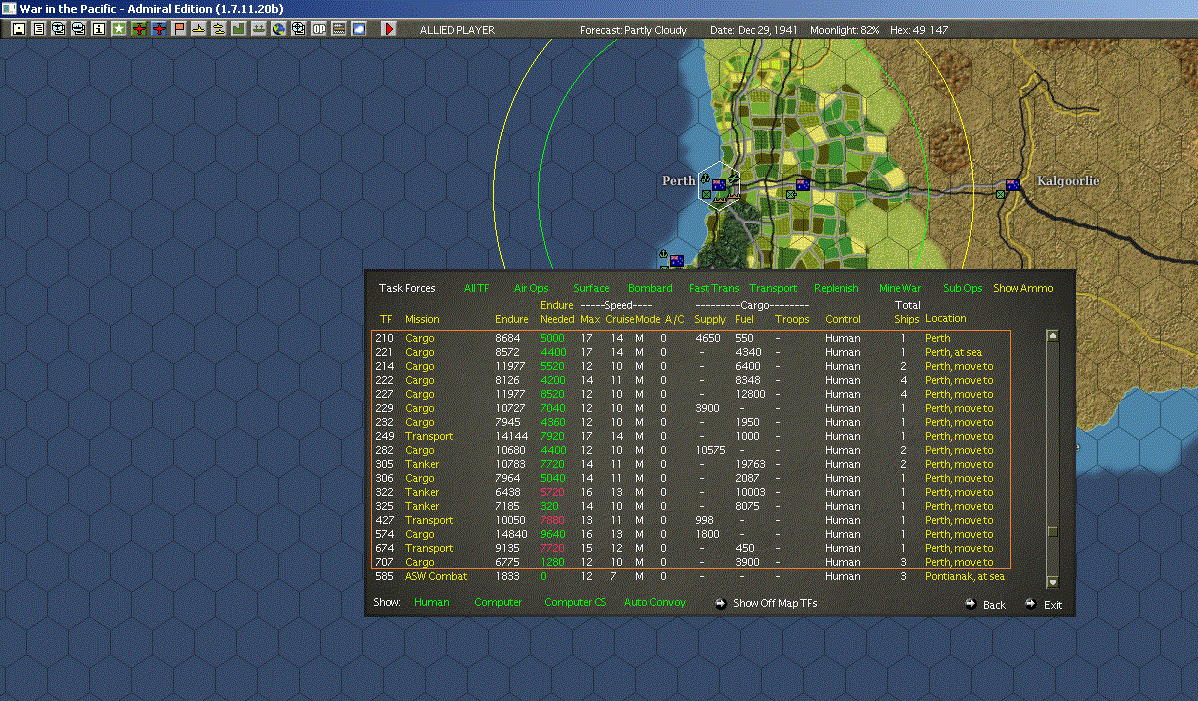The image size is (1198, 701).
Task: Click the scrollbar up arrow
Action: pyautogui.click(x=1052, y=335)
